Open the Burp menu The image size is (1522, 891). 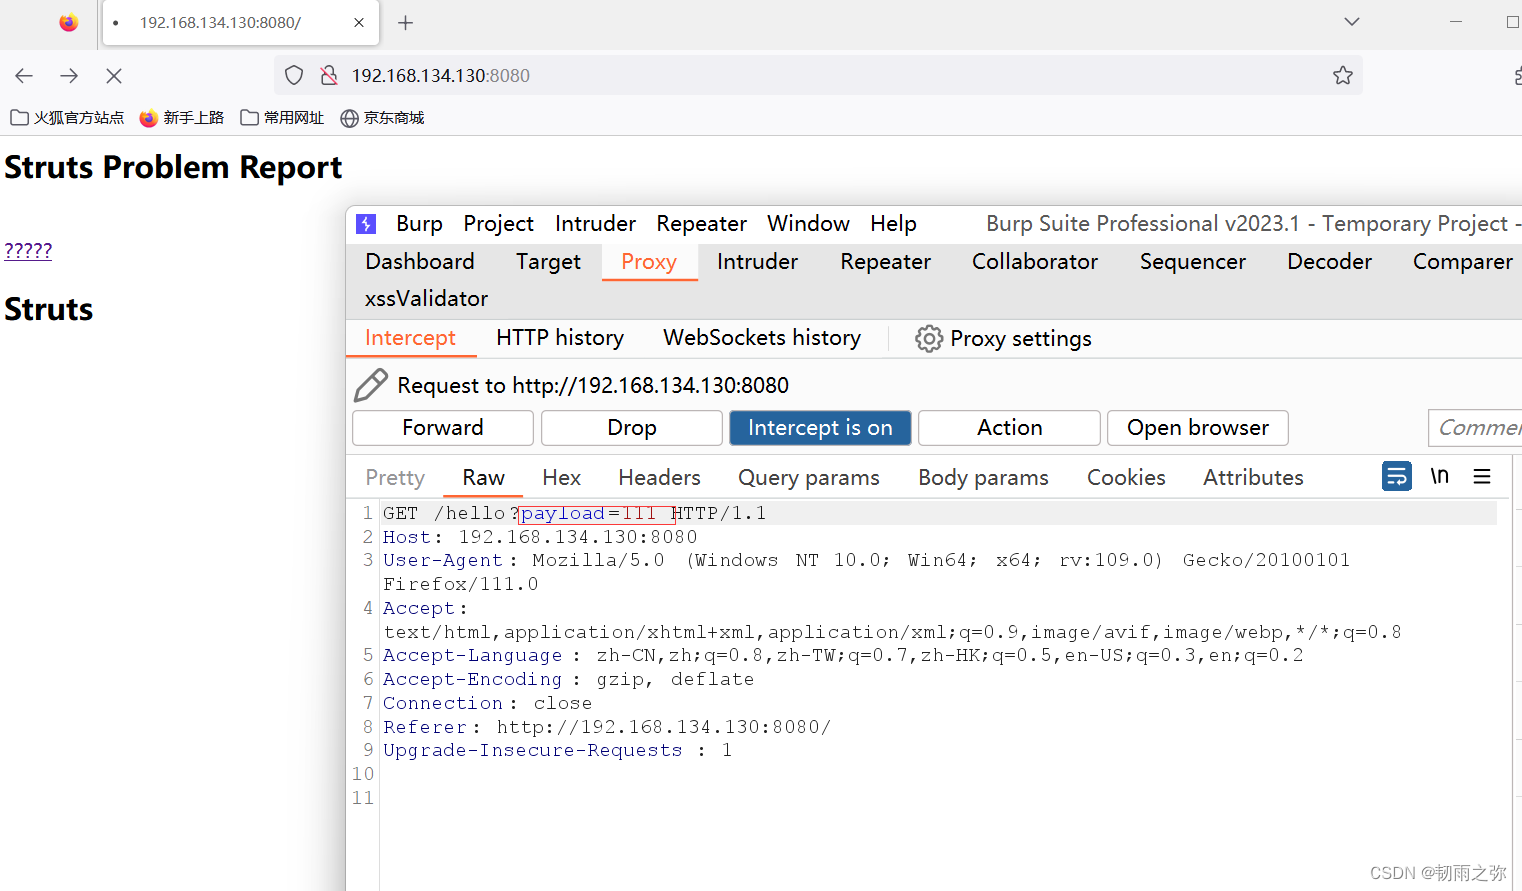419,223
